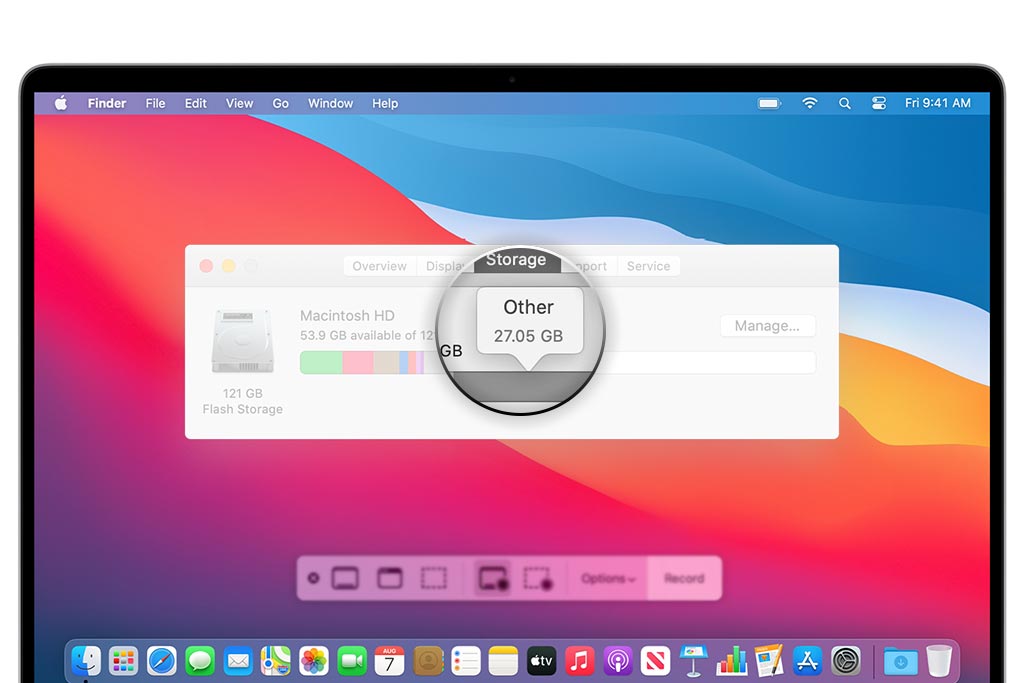Select Capture Selected Portion in screenshot toolbar
The height and width of the screenshot is (683, 1024).
tap(434, 579)
